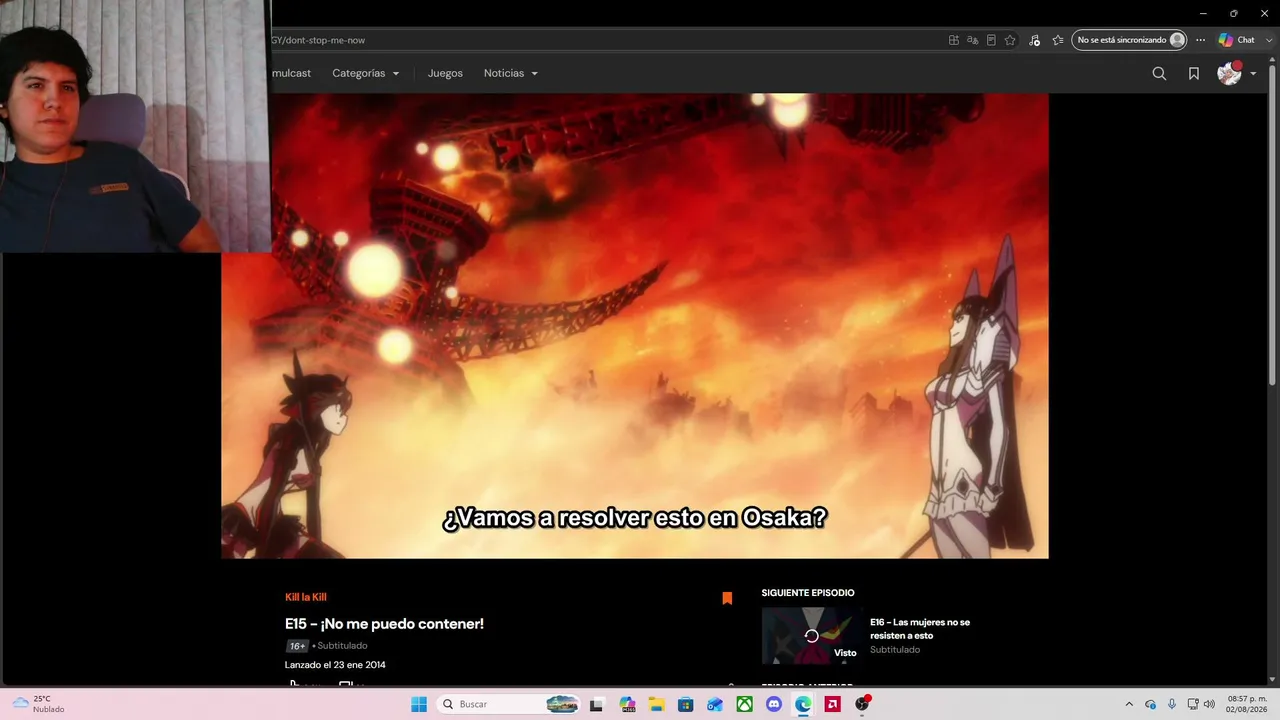
Task: Click the taskbar Buscar search box
Action: pos(510,704)
